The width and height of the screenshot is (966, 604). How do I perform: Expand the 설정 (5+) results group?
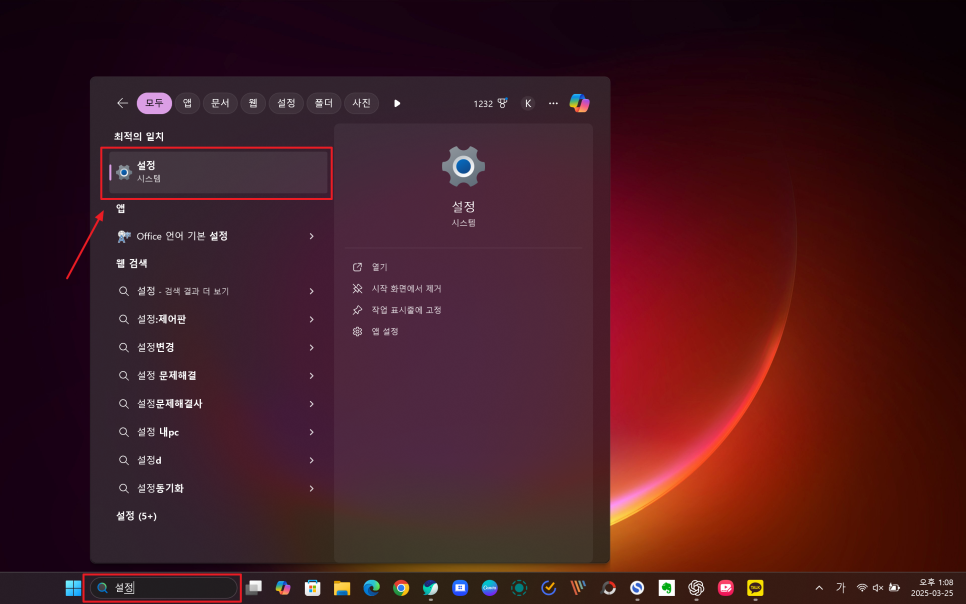(x=136, y=516)
